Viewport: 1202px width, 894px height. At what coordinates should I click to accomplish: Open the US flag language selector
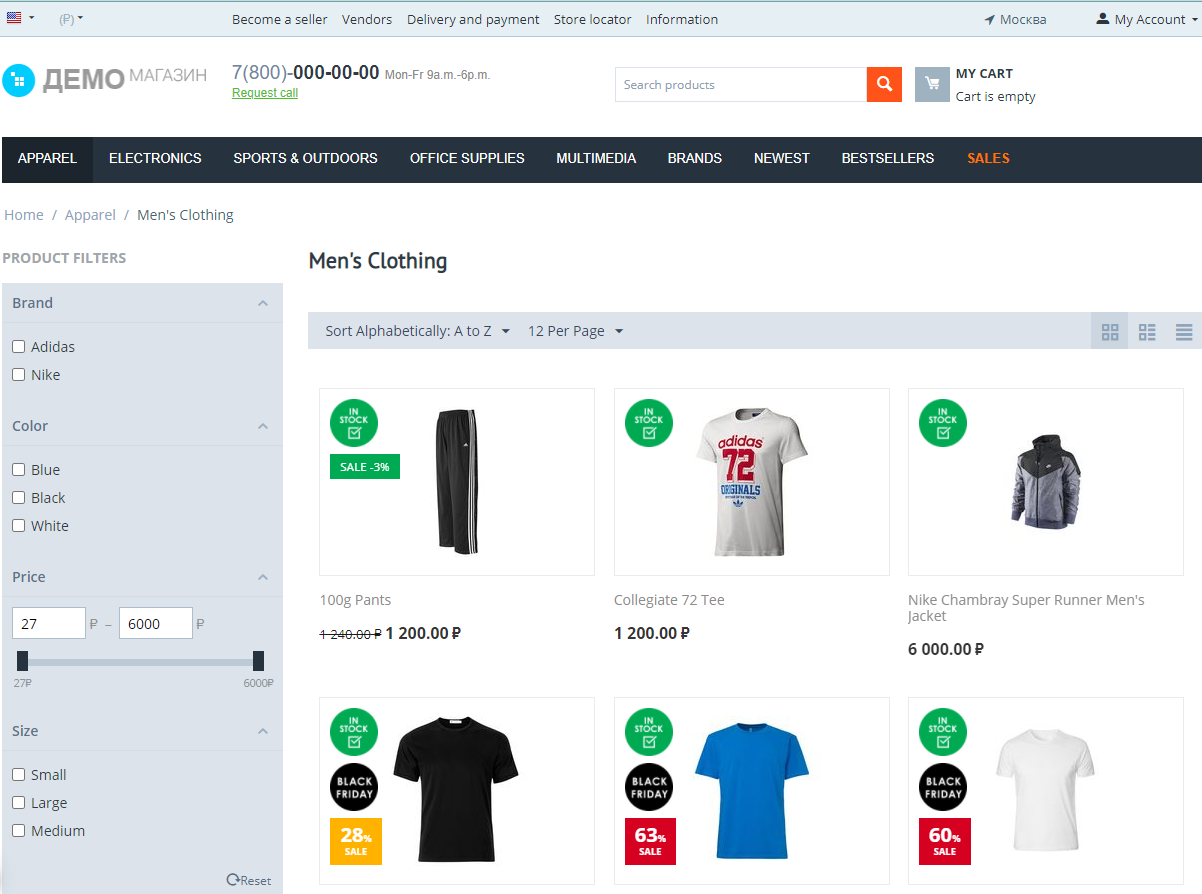20,18
